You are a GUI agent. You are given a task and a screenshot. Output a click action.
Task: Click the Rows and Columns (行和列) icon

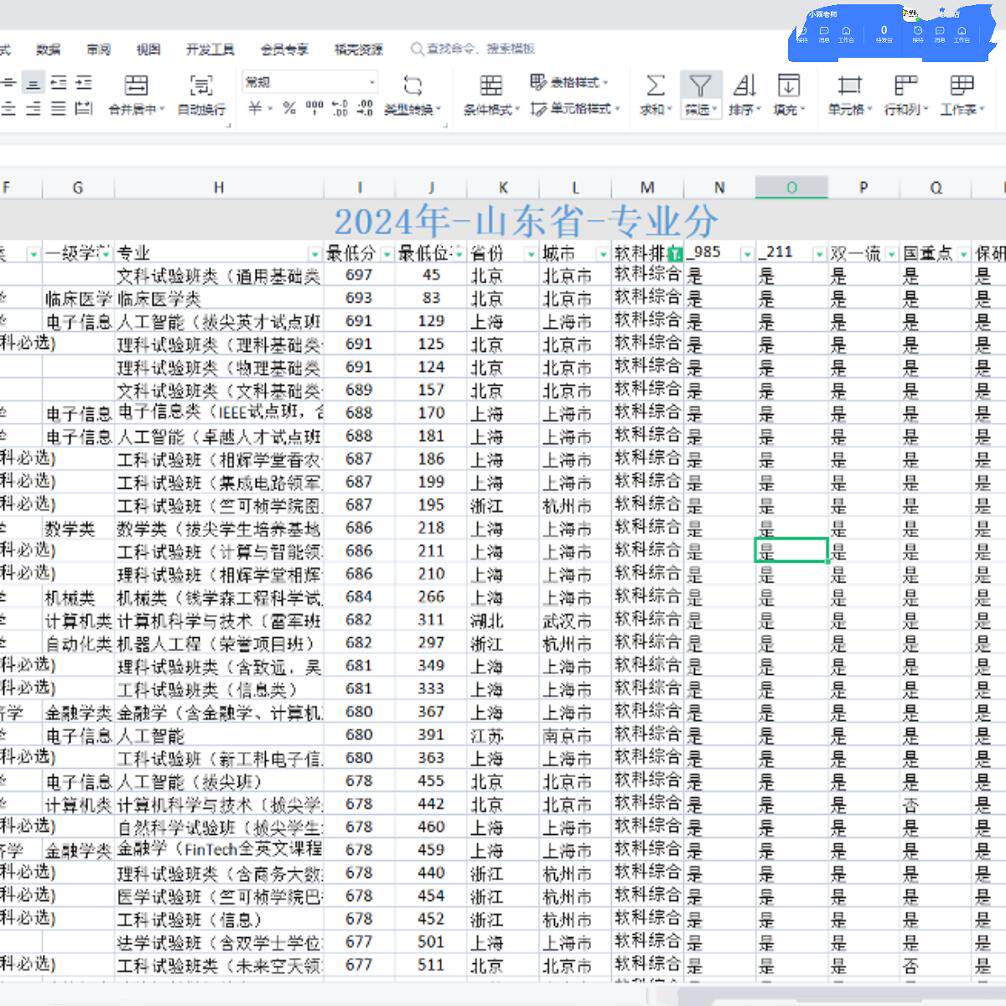[x=905, y=85]
